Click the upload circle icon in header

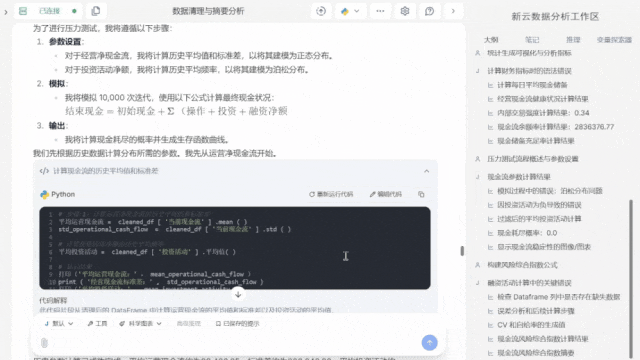321,11
